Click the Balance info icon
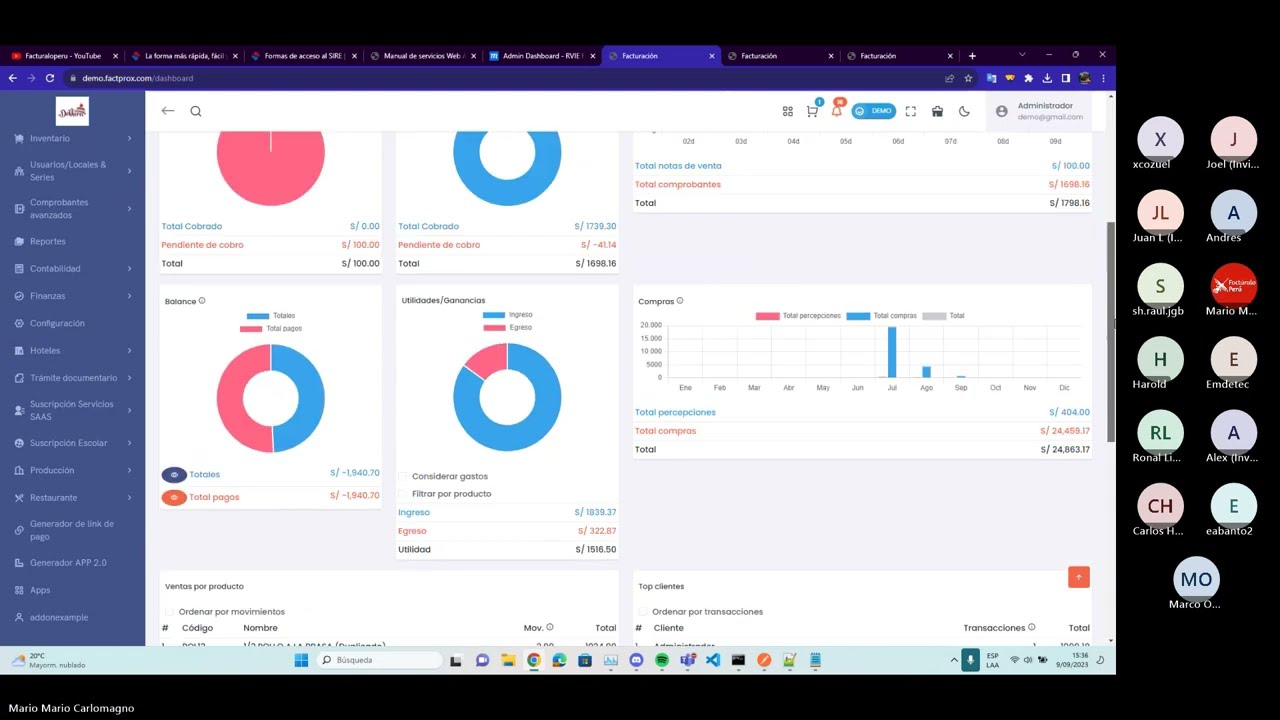 click(x=202, y=300)
